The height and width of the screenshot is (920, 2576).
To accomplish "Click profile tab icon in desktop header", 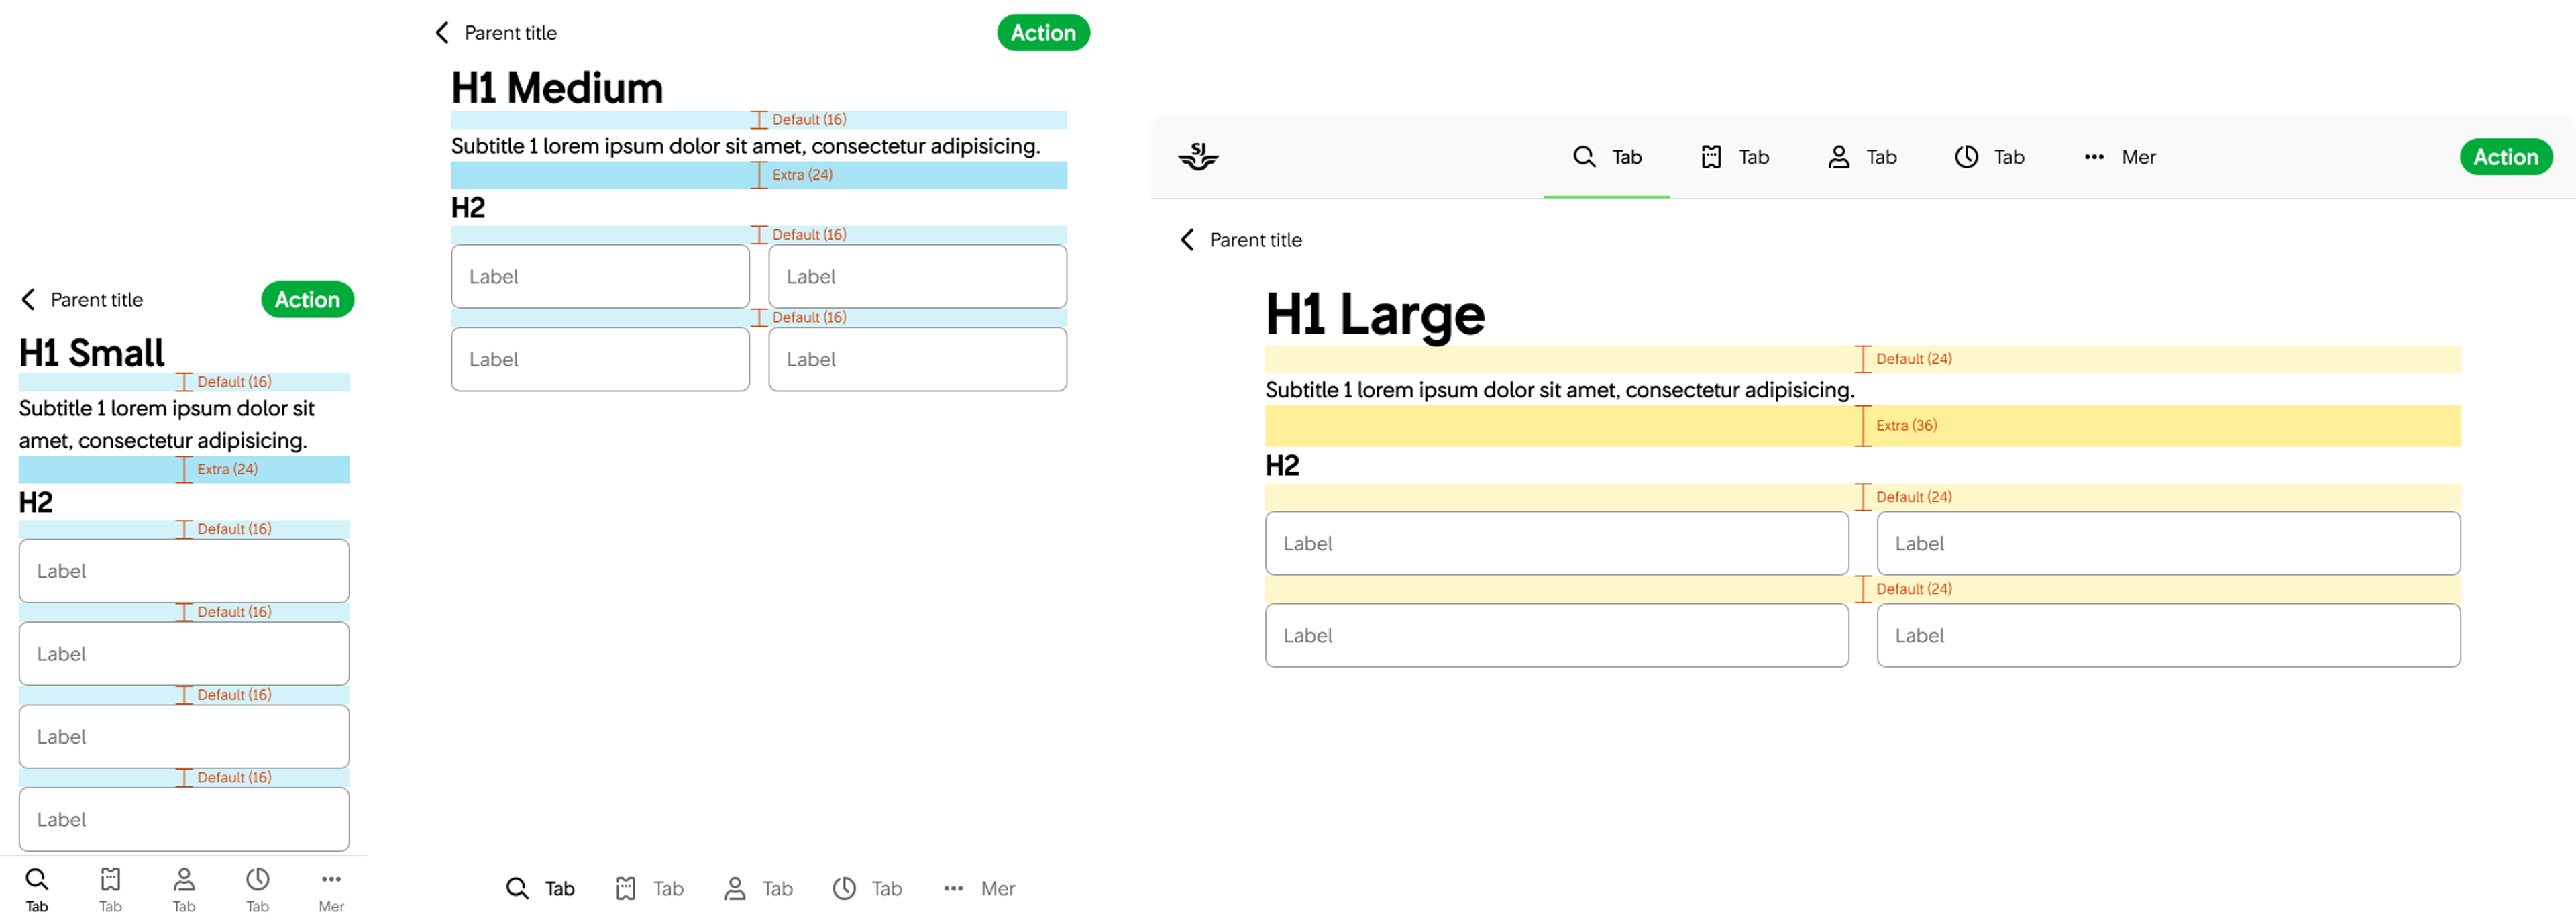I will click(1838, 157).
